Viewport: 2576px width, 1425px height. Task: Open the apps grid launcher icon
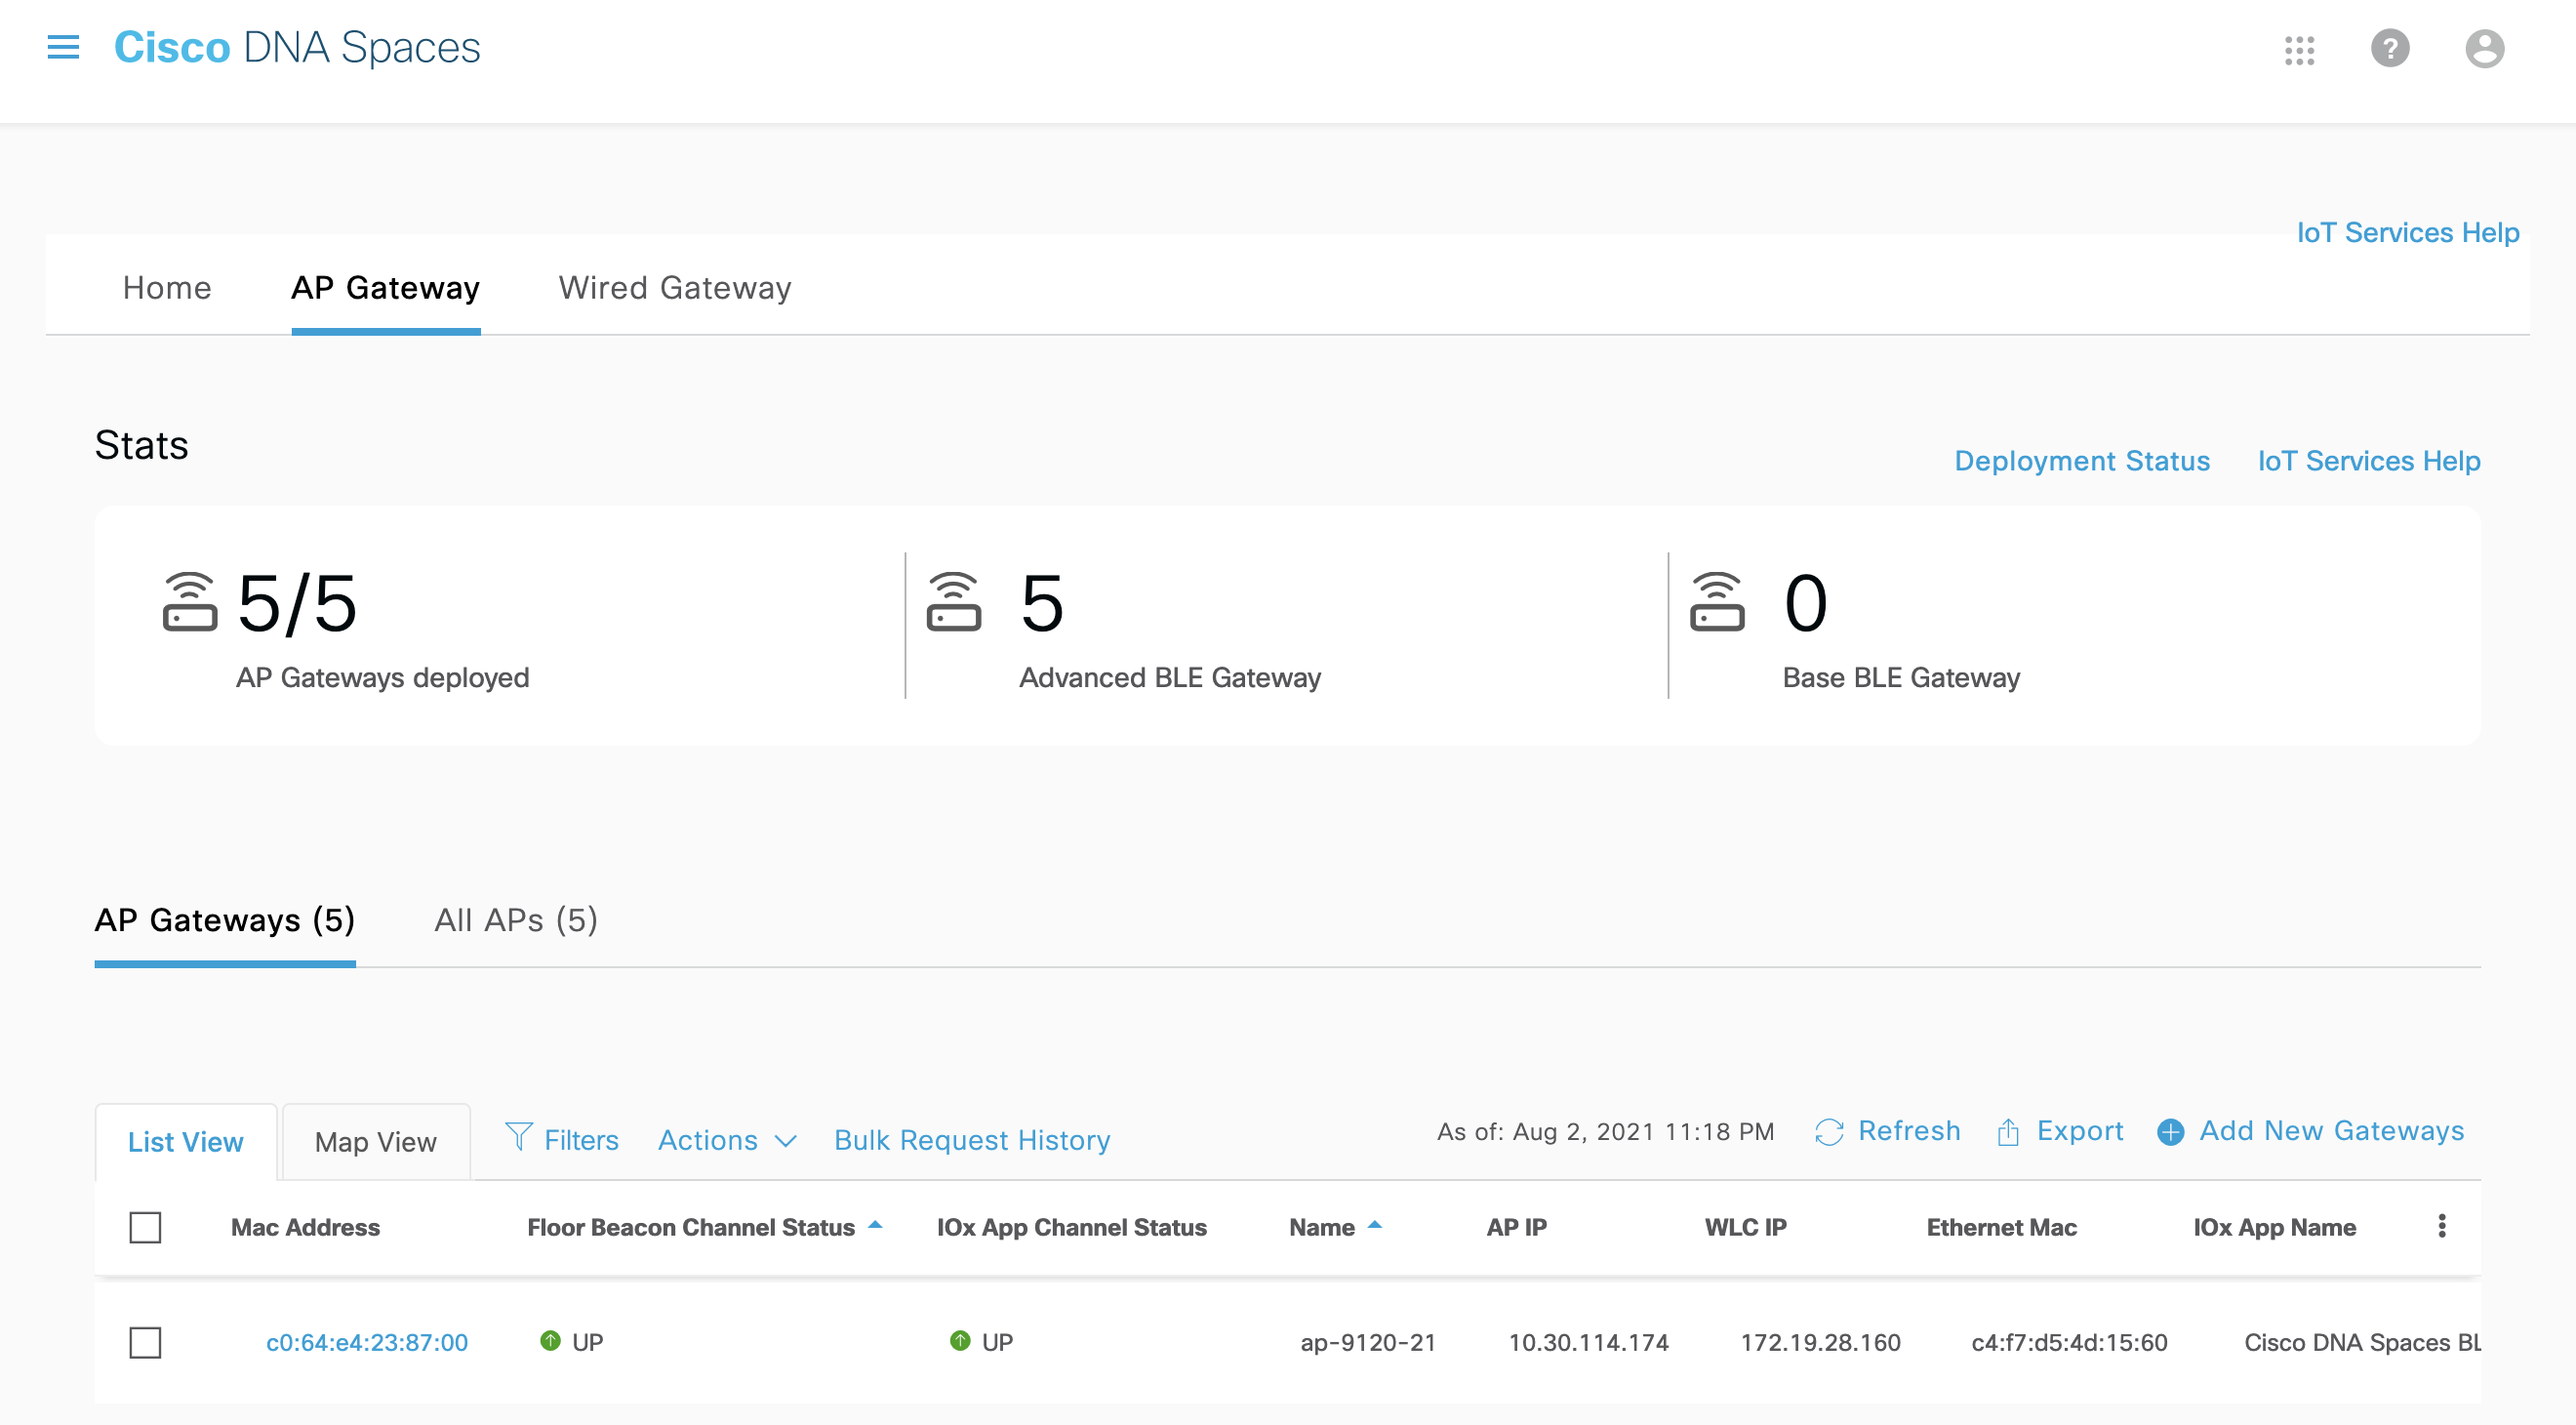tap(2299, 49)
